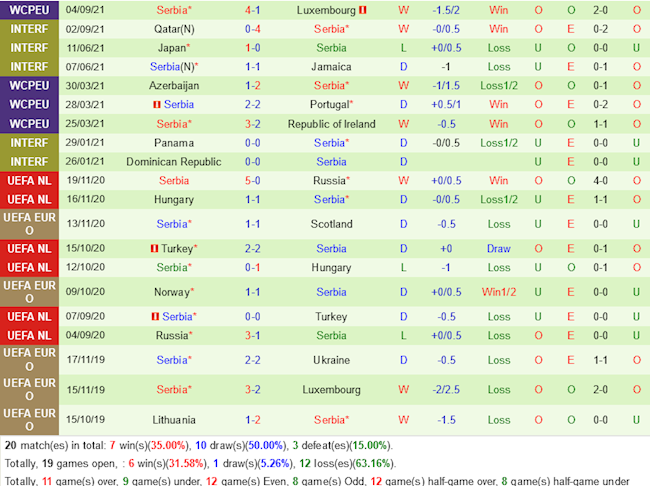
Task: Open UEFA EURO league tag for 13/11/20 match
Action: tap(29, 224)
